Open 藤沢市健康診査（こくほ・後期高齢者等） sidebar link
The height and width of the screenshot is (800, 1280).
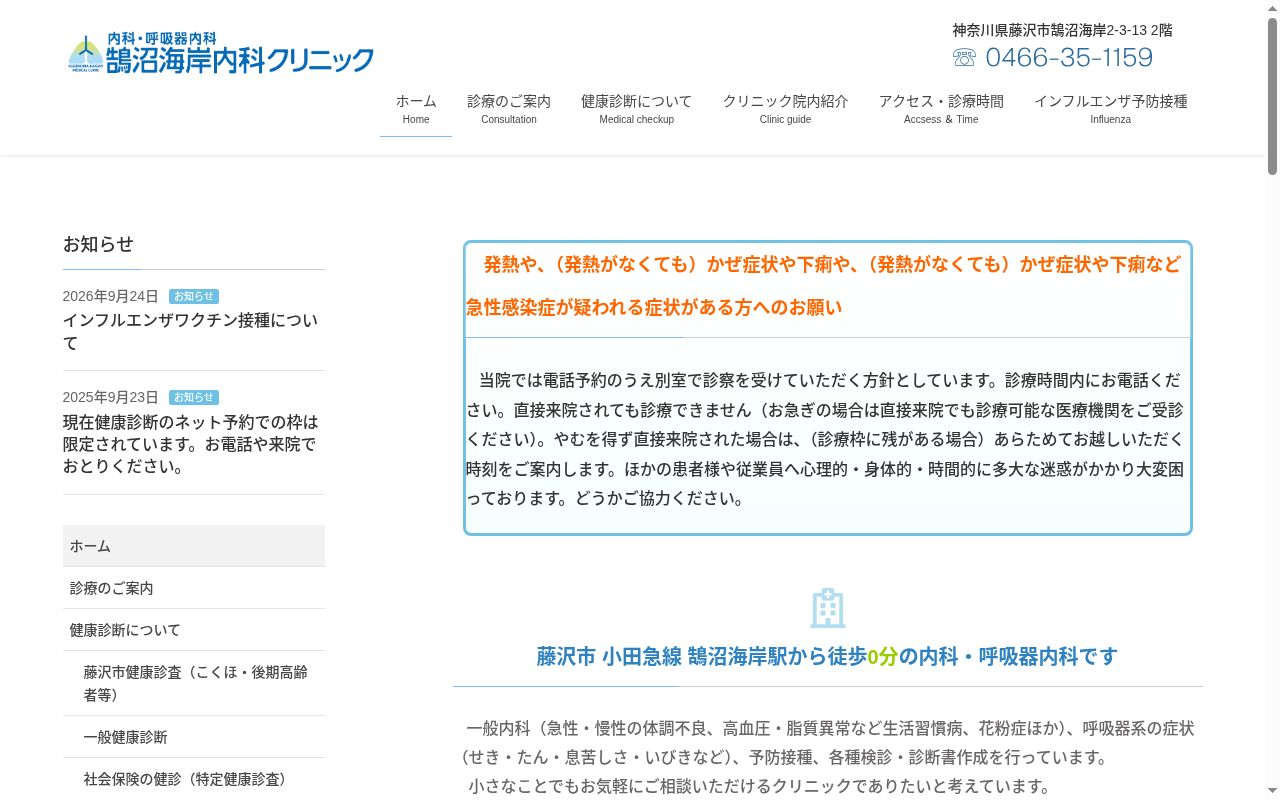tap(194, 683)
